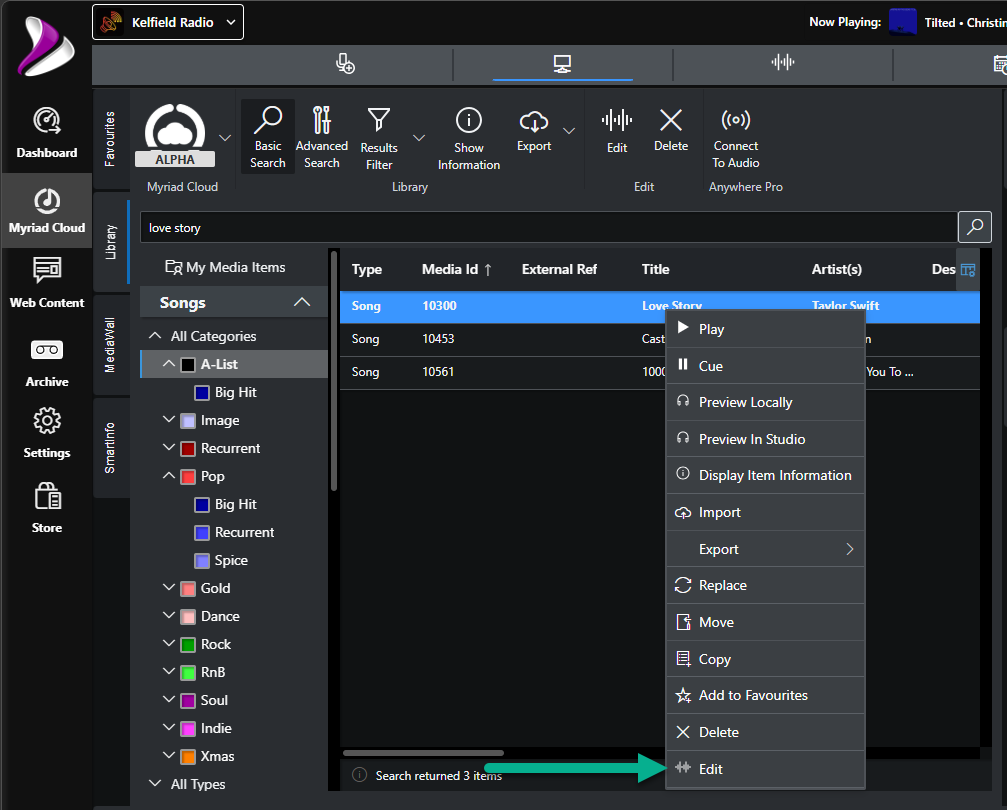Open the Dashboard section
This screenshot has width=1007, height=810.
[46, 132]
